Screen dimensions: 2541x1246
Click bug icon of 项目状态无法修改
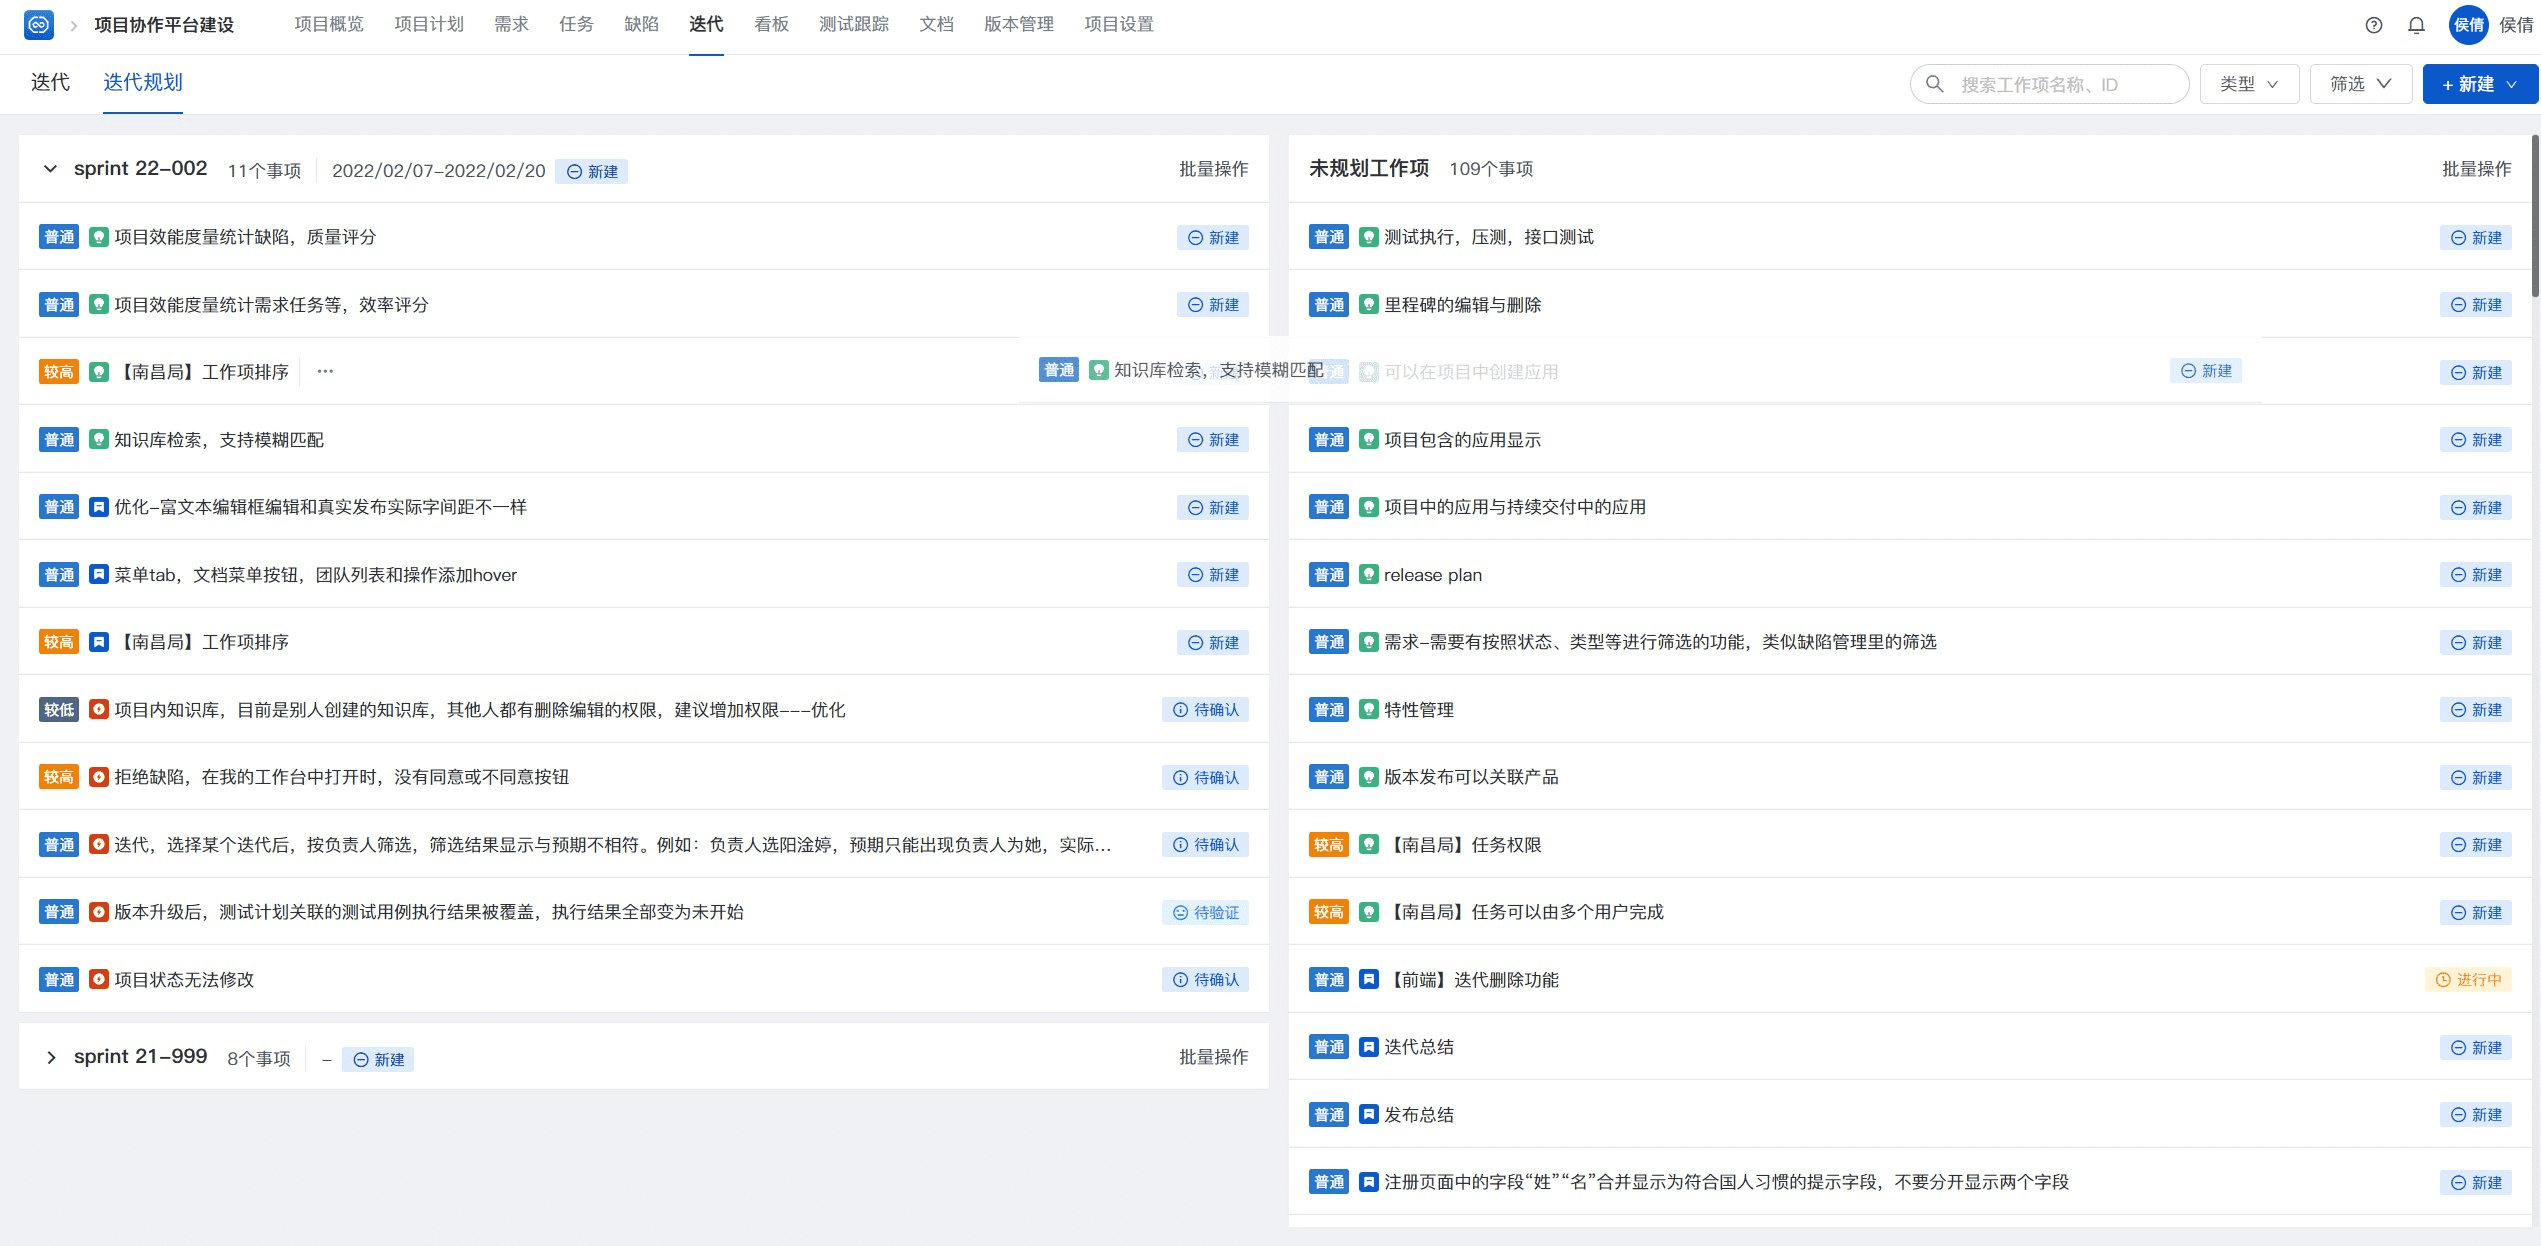(x=98, y=979)
